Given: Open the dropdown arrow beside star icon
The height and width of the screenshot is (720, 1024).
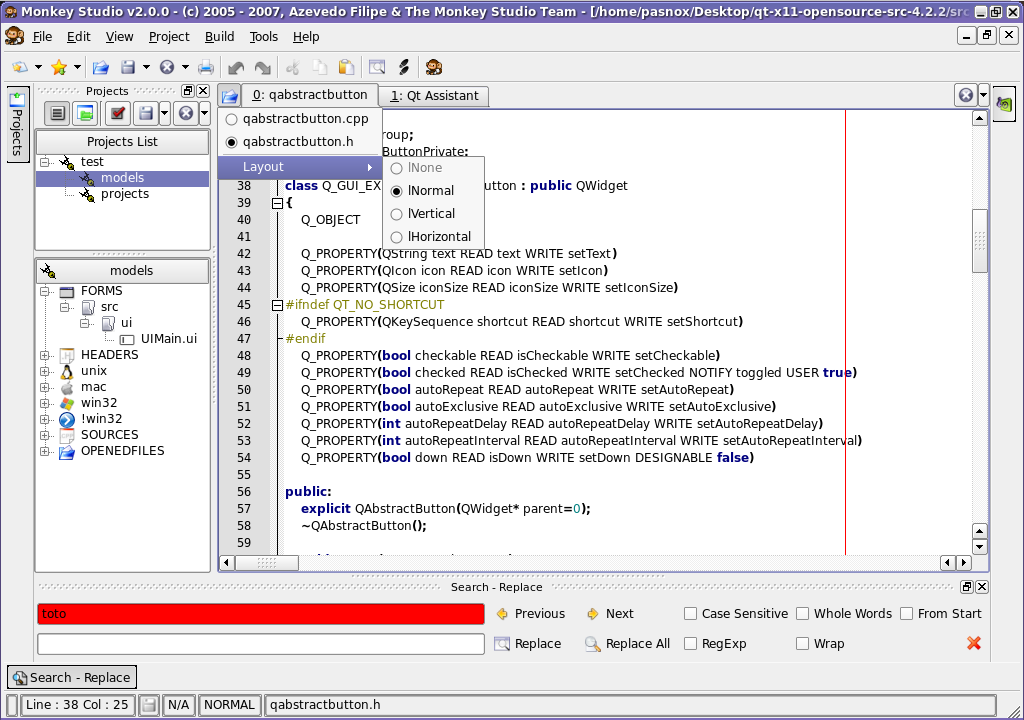Looking at the screenshot, I should tap(77, 67).
